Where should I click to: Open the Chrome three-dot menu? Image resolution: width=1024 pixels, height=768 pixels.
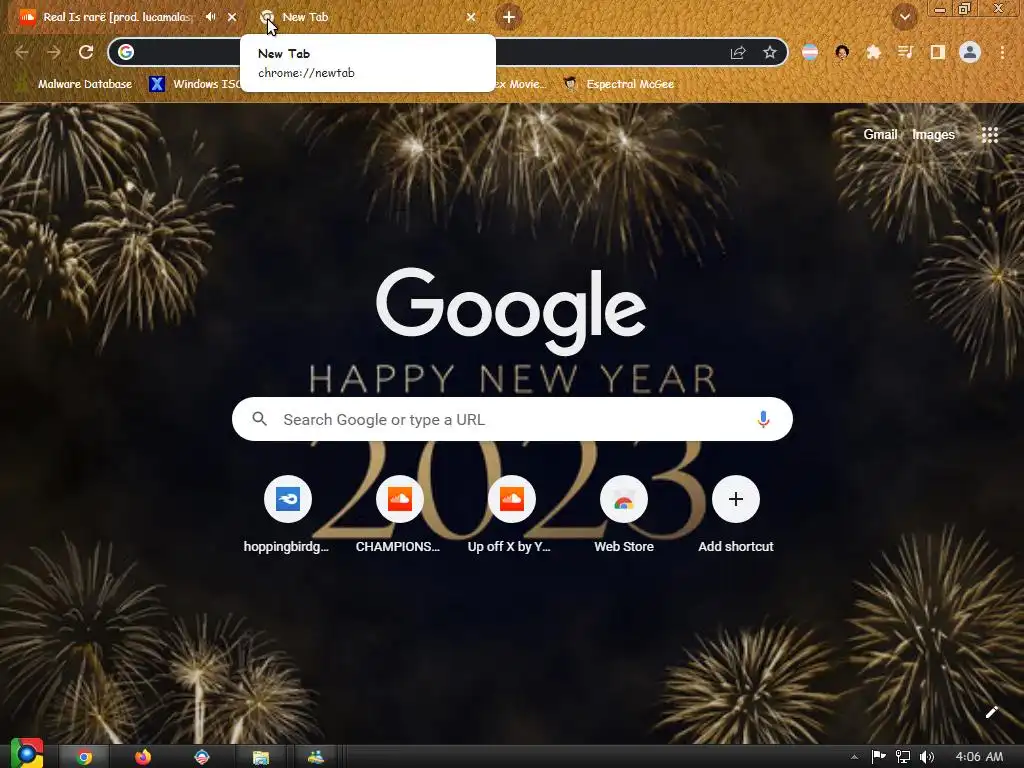[1002, 52]
